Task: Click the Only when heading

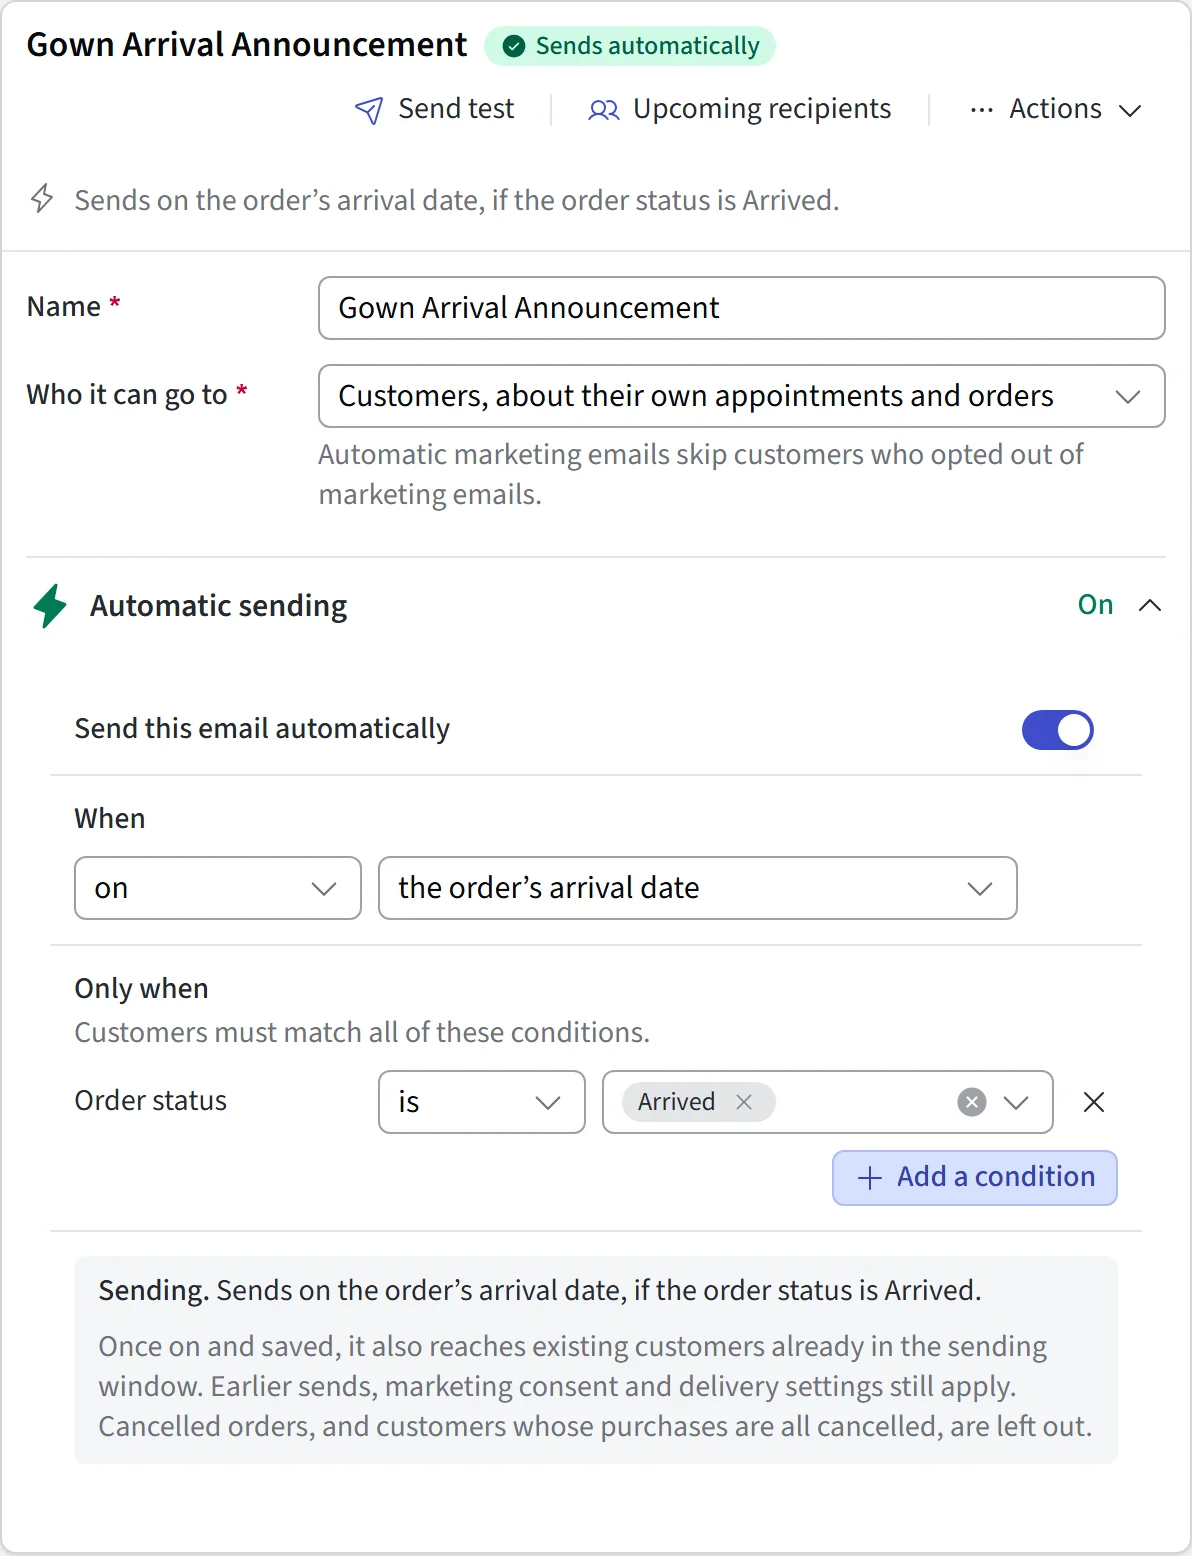Action: pos(142,988)
